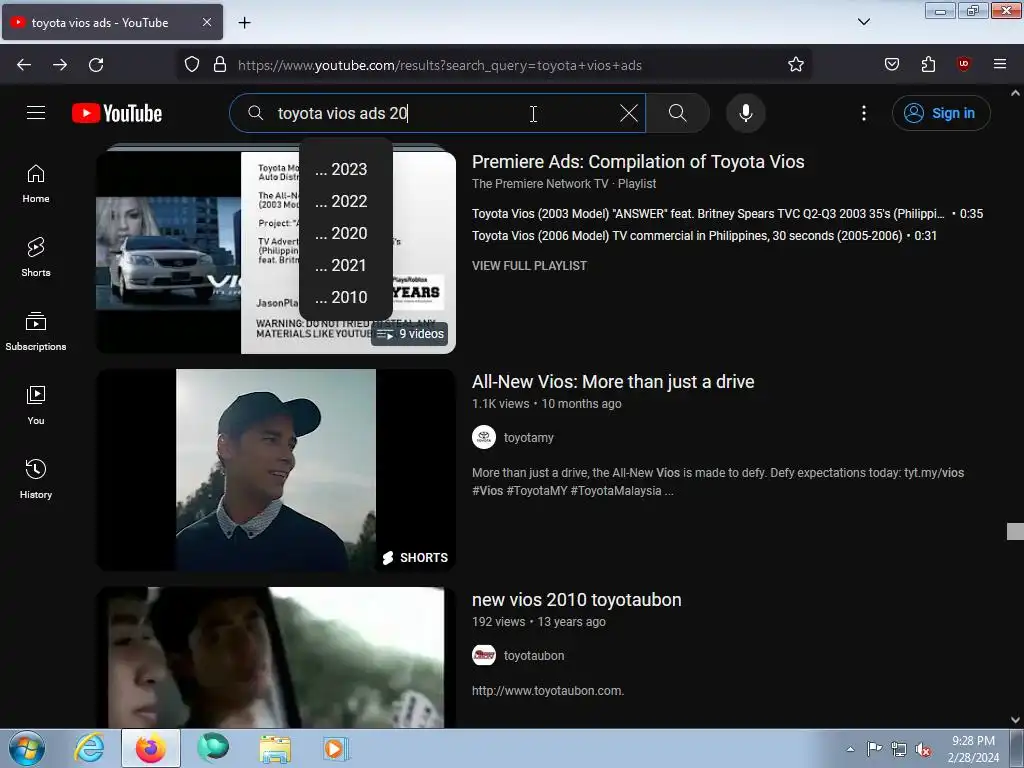Click toyotamy channel avatar
This screenshot has height=768, width=1024.
coord(483,437)
